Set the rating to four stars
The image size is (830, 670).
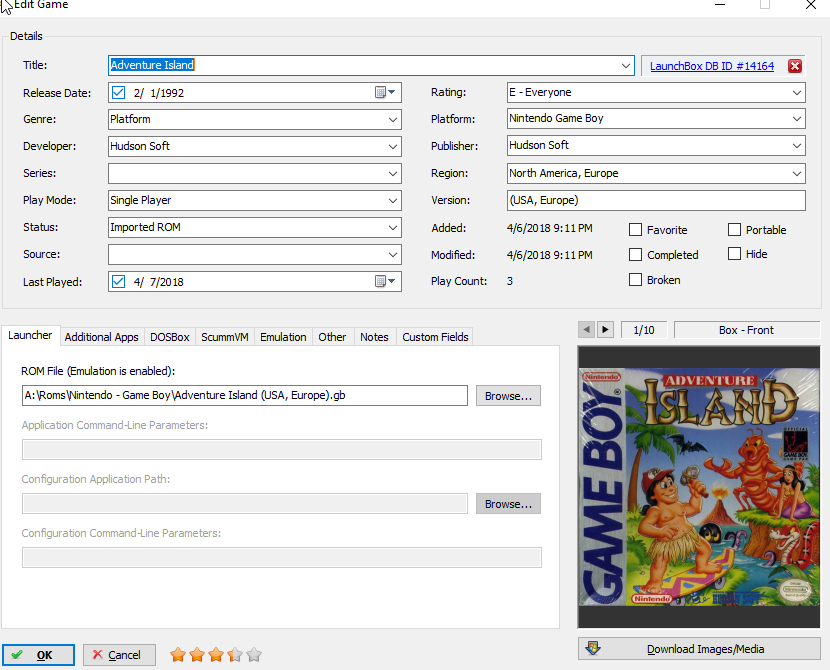(235, 655)
